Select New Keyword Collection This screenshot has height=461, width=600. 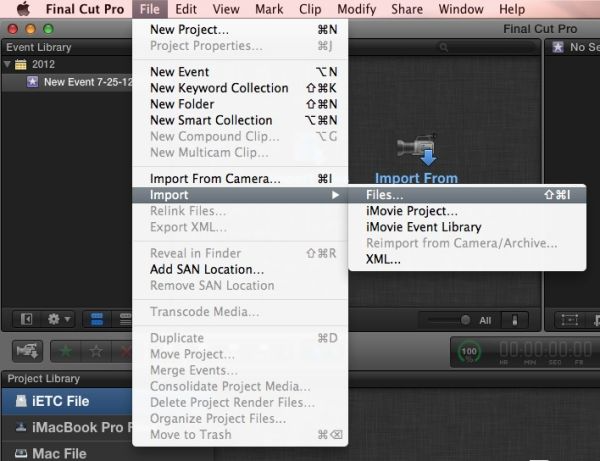240,88
